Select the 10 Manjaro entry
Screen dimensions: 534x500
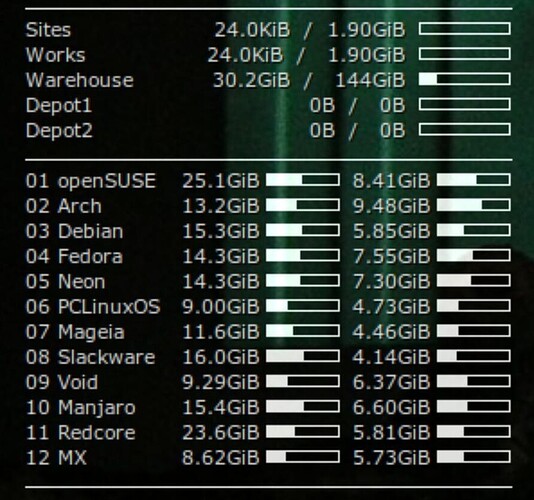pos(81,407)
